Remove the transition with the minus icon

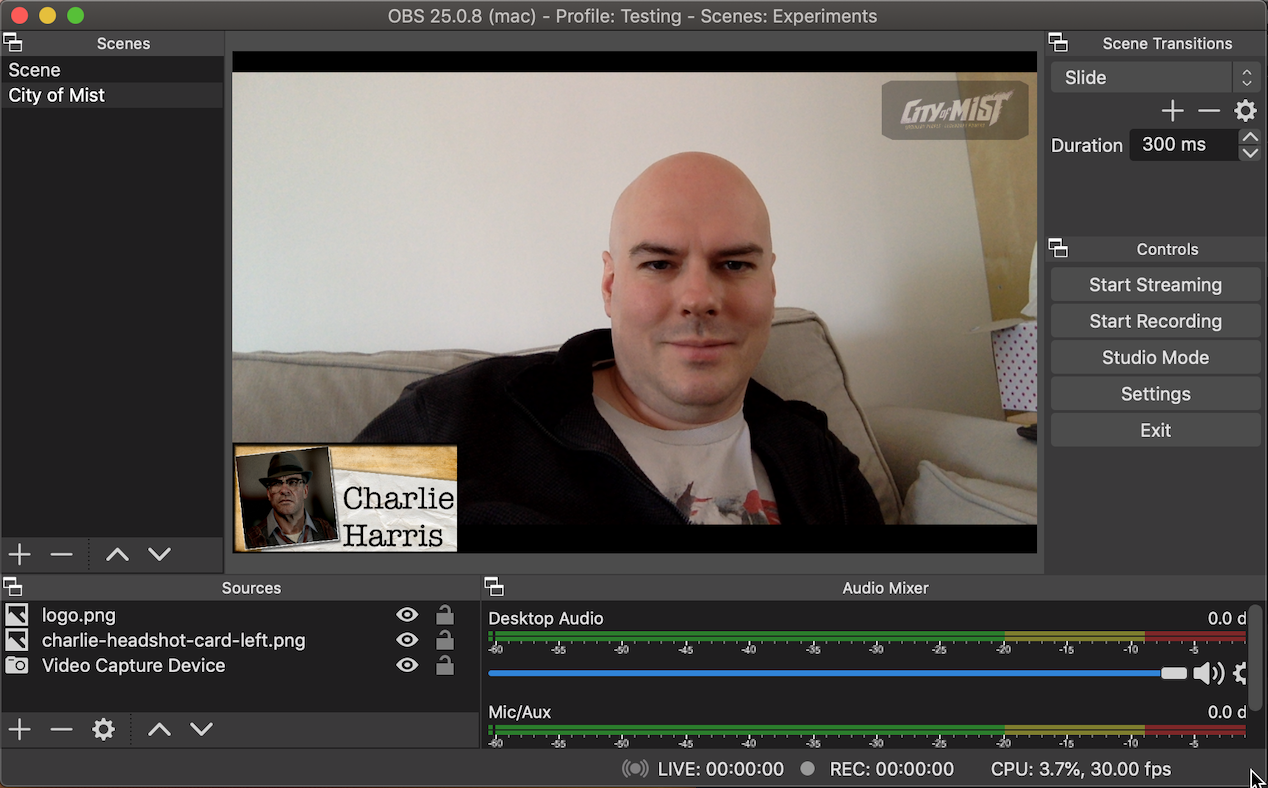coord(1208,111)
